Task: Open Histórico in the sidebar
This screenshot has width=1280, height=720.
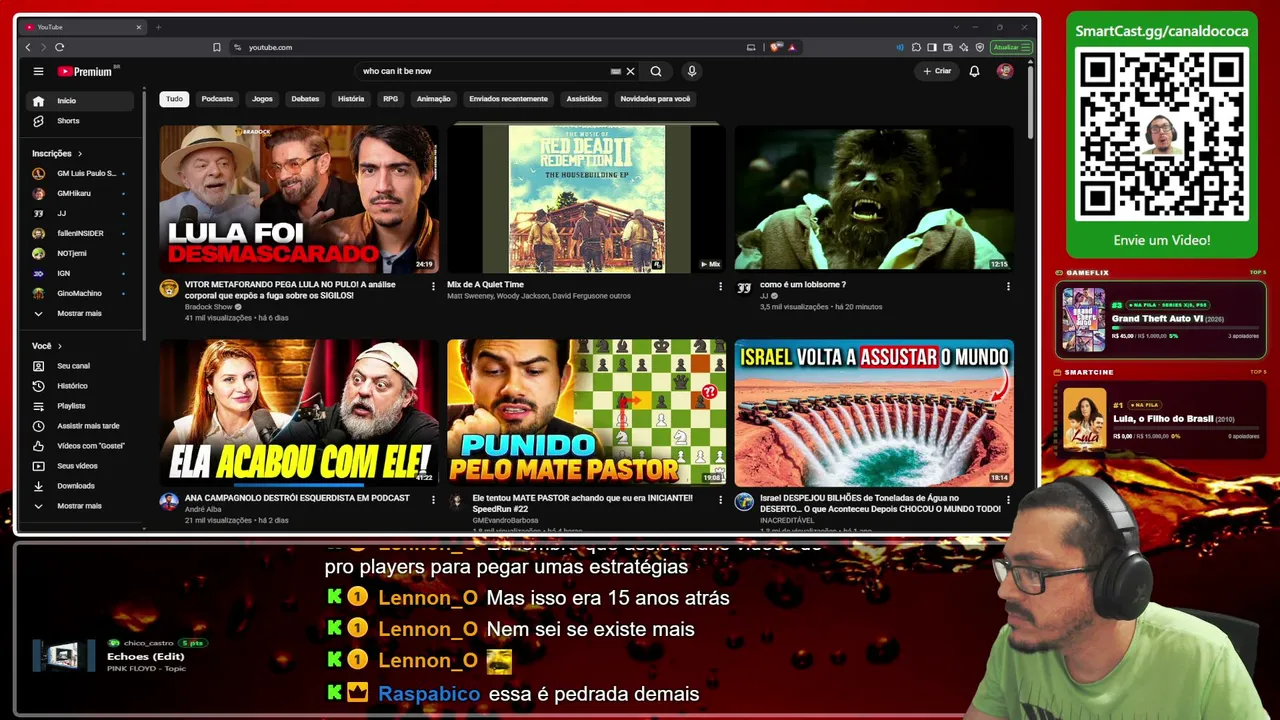Action: pos(80,386)
